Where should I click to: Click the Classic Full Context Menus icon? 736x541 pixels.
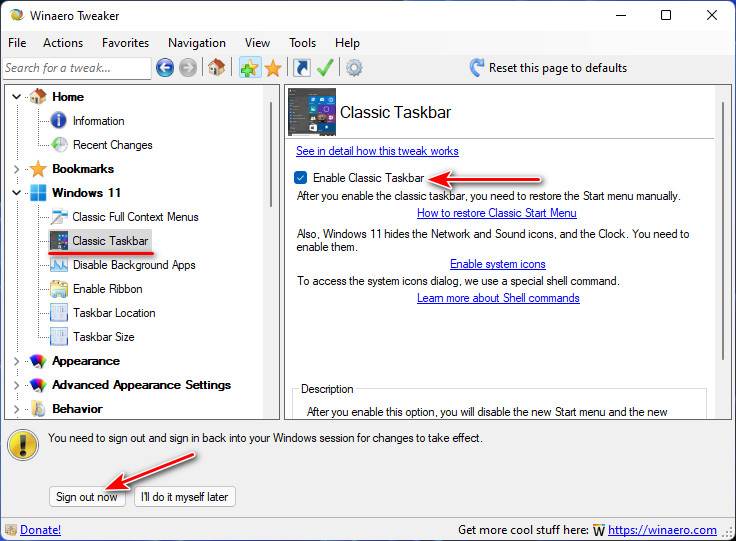(59, 217)
